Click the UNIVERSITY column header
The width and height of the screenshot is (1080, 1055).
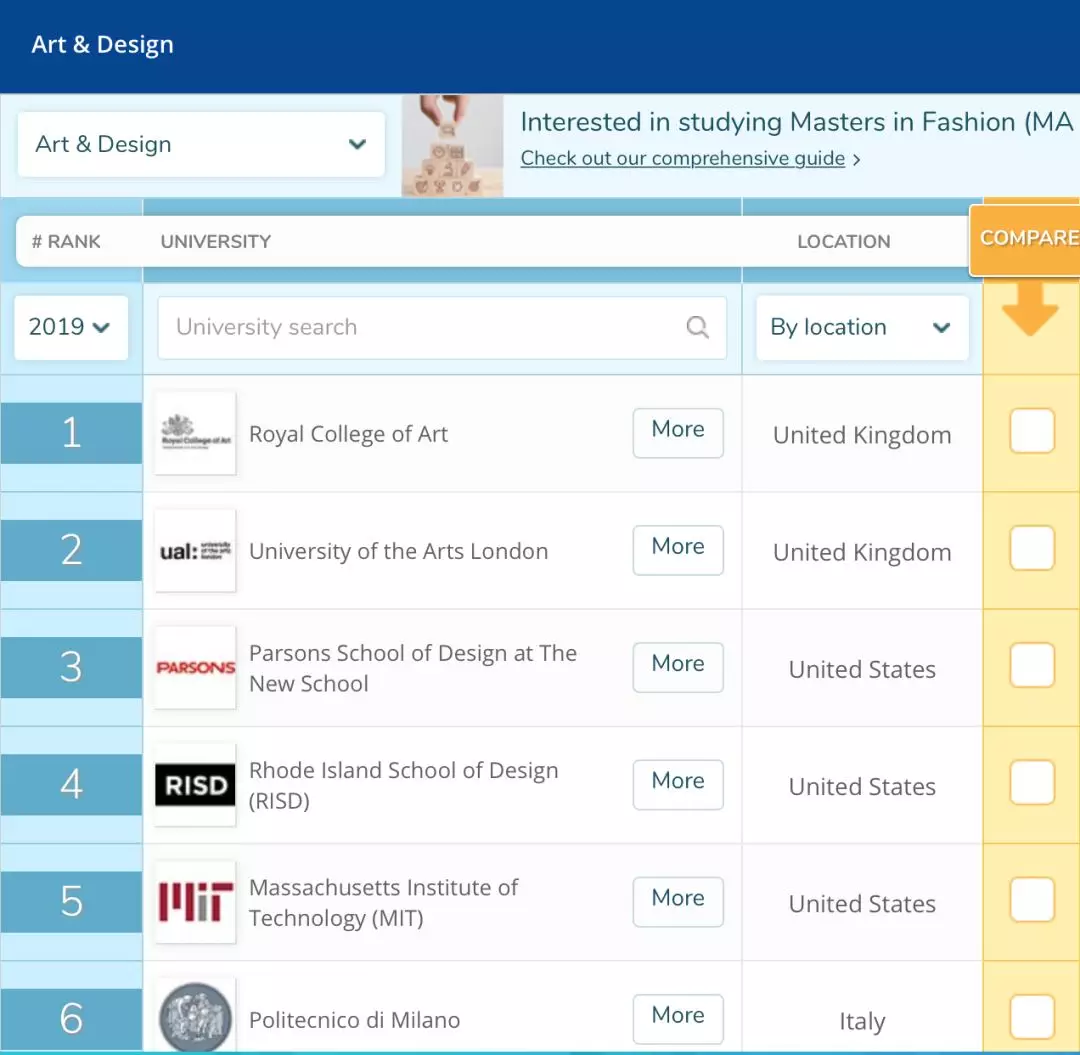pos(216,242)
